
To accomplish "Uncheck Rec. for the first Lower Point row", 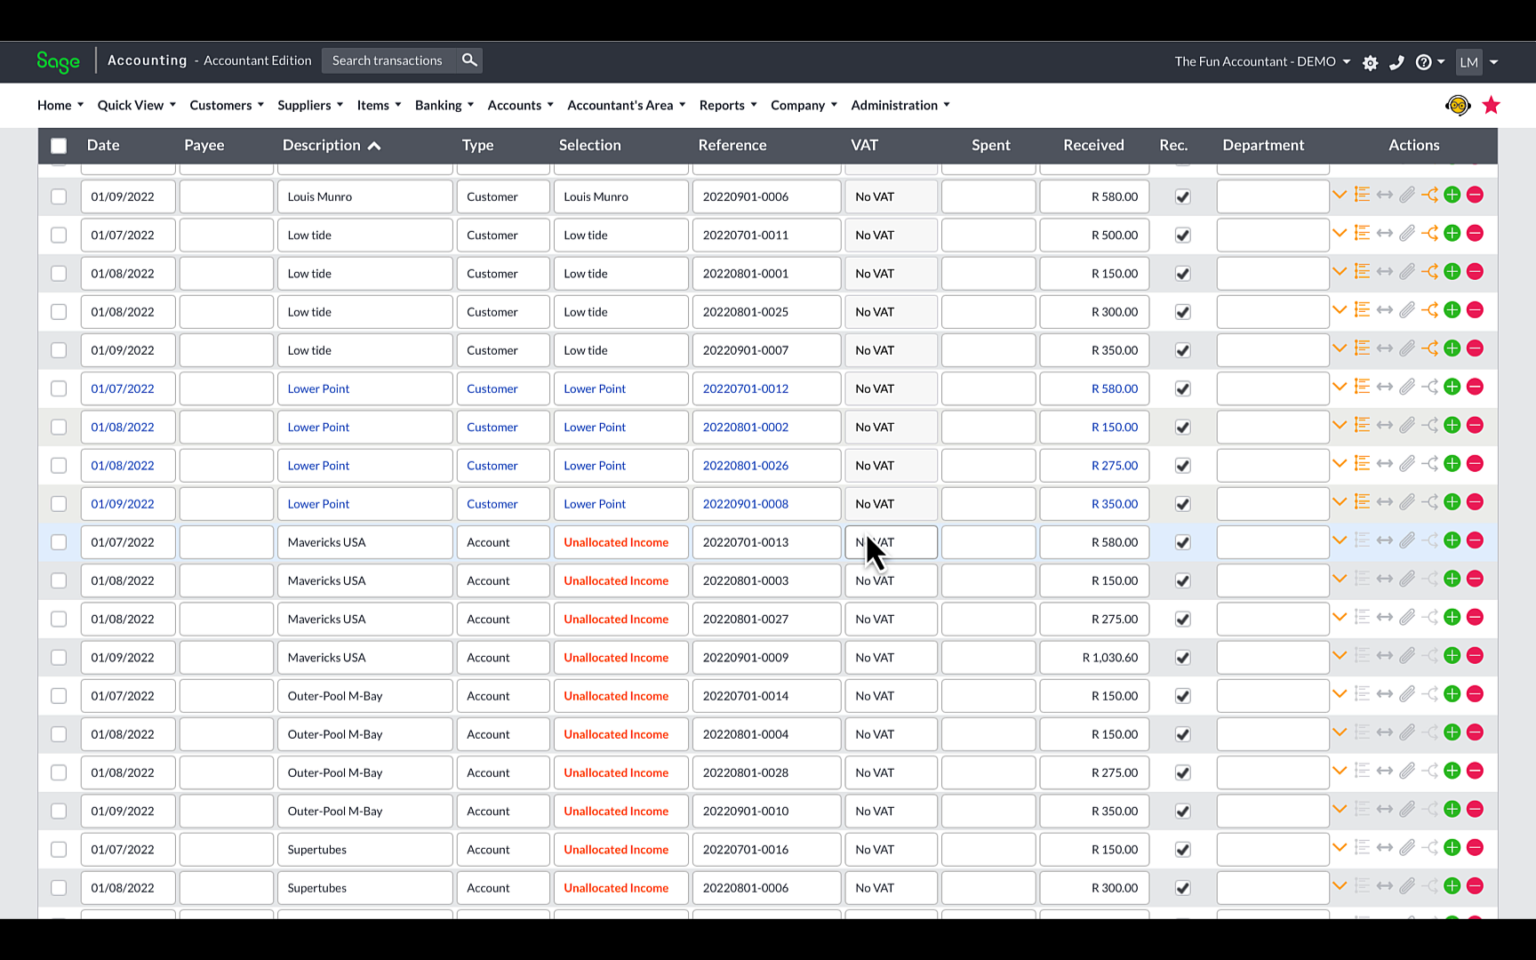I will (x=1182, y=387).
